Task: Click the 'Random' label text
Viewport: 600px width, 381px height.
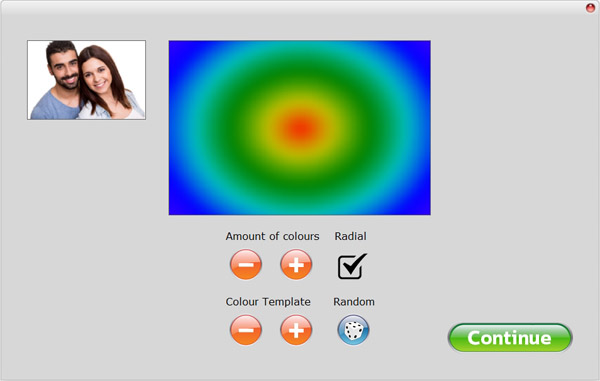Action: (354, 302)
